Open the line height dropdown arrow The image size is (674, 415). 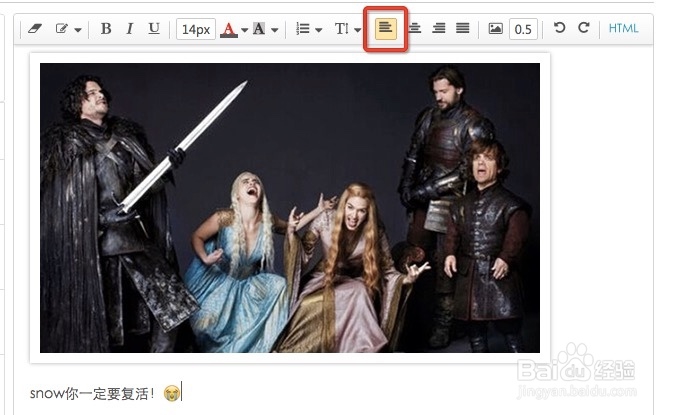coord(358,30)
